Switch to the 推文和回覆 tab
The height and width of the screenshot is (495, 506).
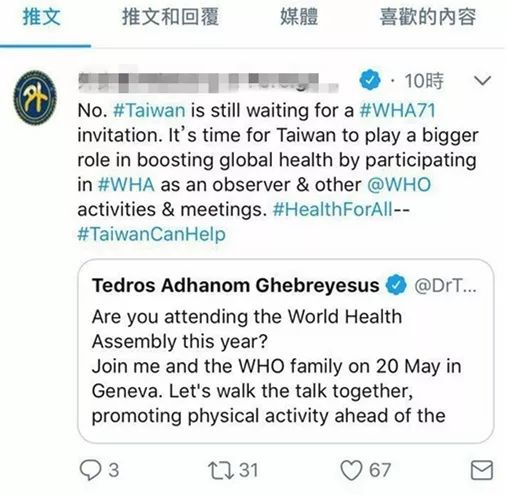click(x=170, y=17)
